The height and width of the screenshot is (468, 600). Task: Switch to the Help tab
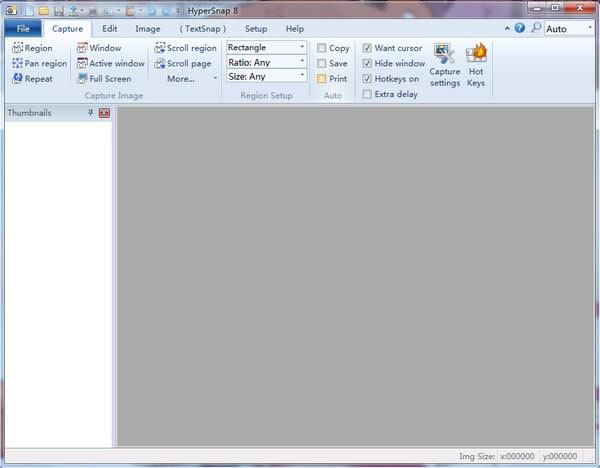[x=295, y=29]
